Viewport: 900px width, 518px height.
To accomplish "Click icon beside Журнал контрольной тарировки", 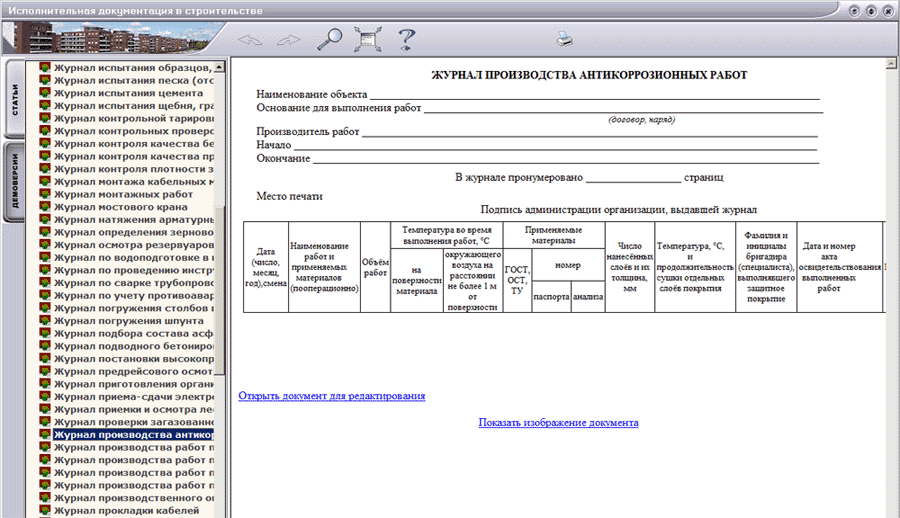I will [x=45, y=118].
